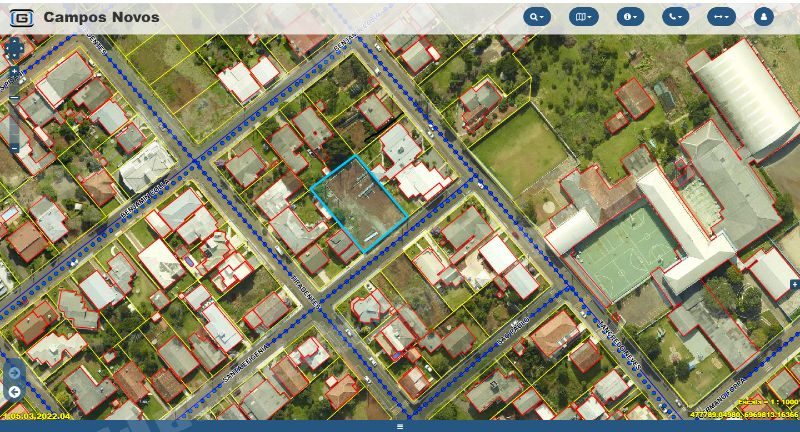
Task: Pan map down with the navigation arrow
Action: click(14, 55)
